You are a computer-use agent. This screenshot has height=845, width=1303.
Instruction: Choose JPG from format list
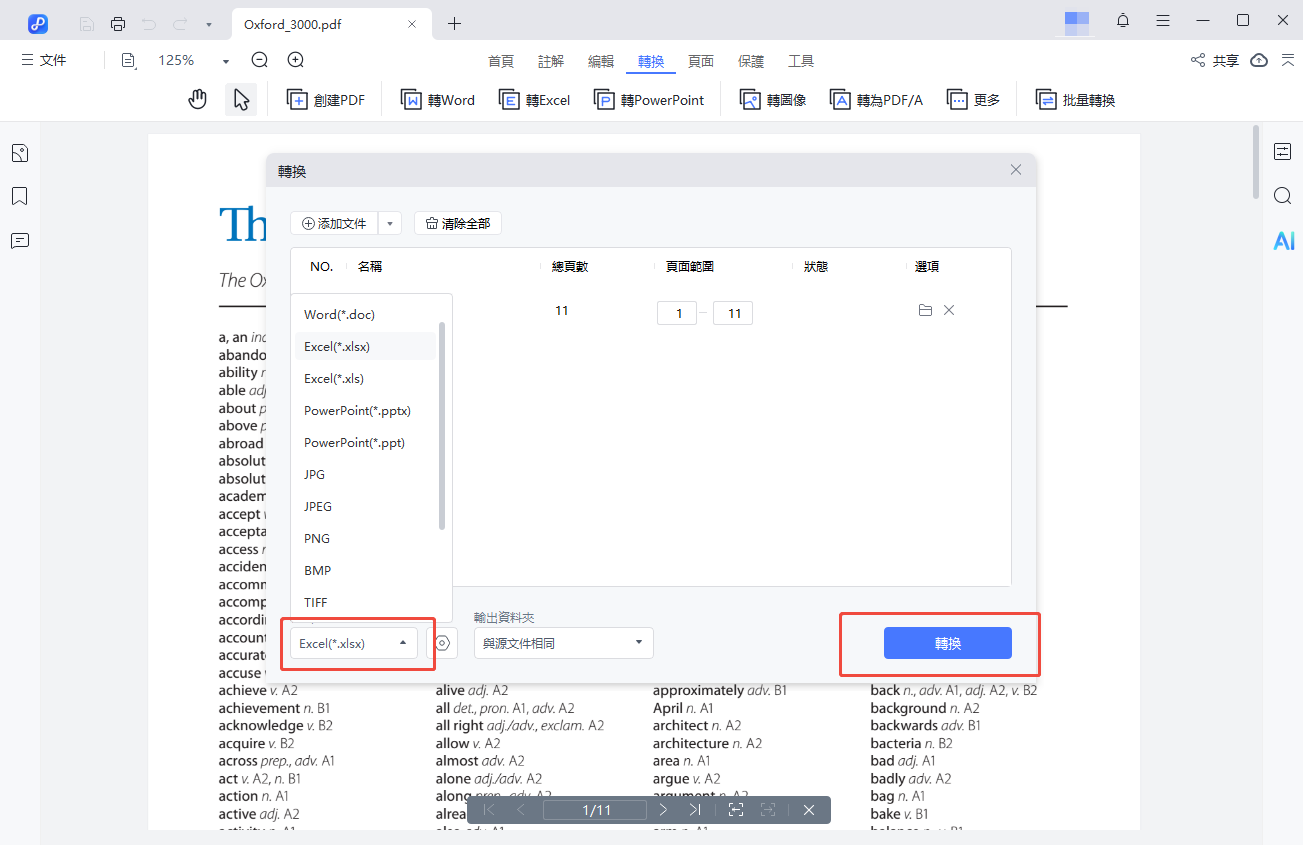pyautogui.click(x=366, y=474)
